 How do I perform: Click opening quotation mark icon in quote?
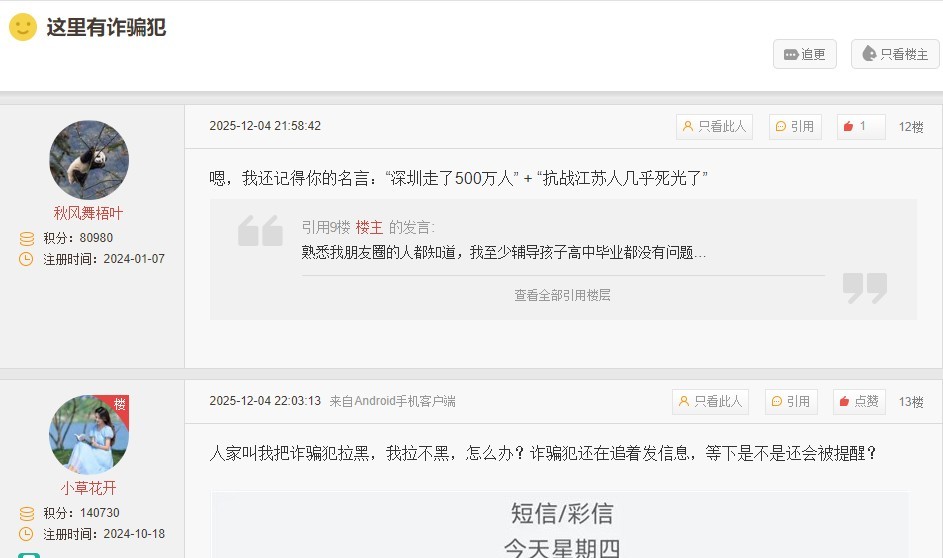coord(260,231)
